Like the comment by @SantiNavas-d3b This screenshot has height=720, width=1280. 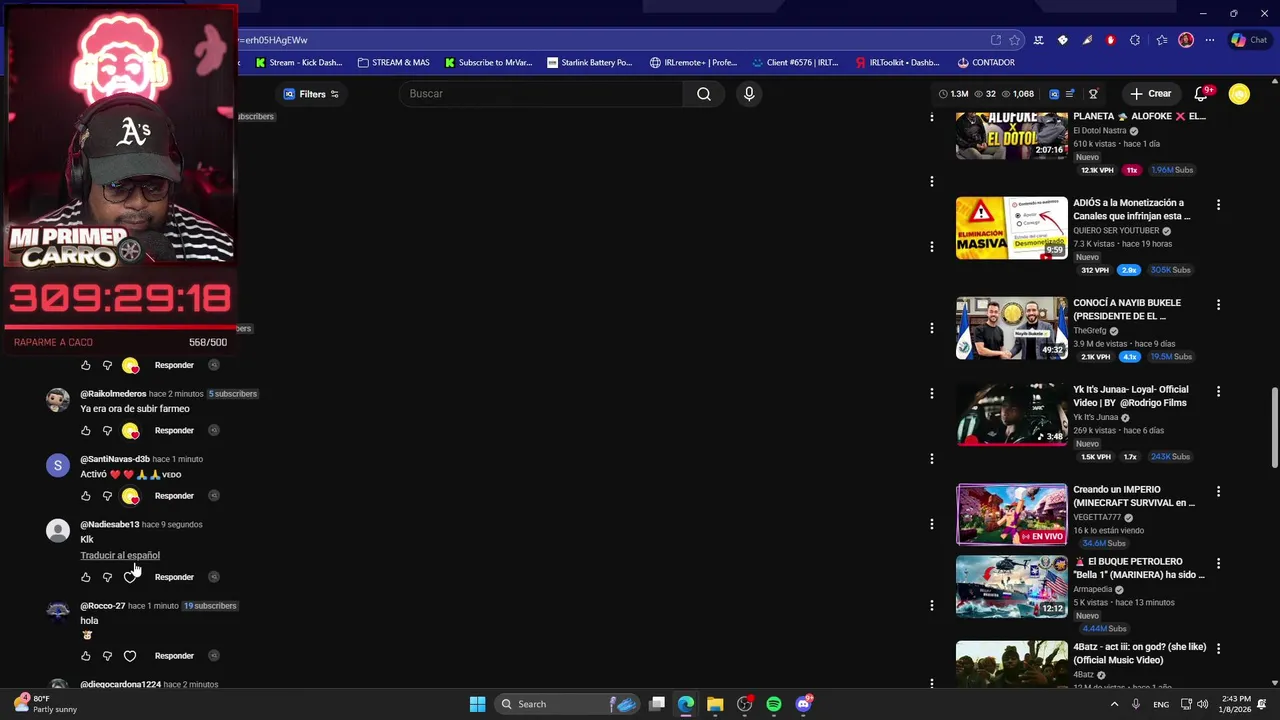pos(85,496)
